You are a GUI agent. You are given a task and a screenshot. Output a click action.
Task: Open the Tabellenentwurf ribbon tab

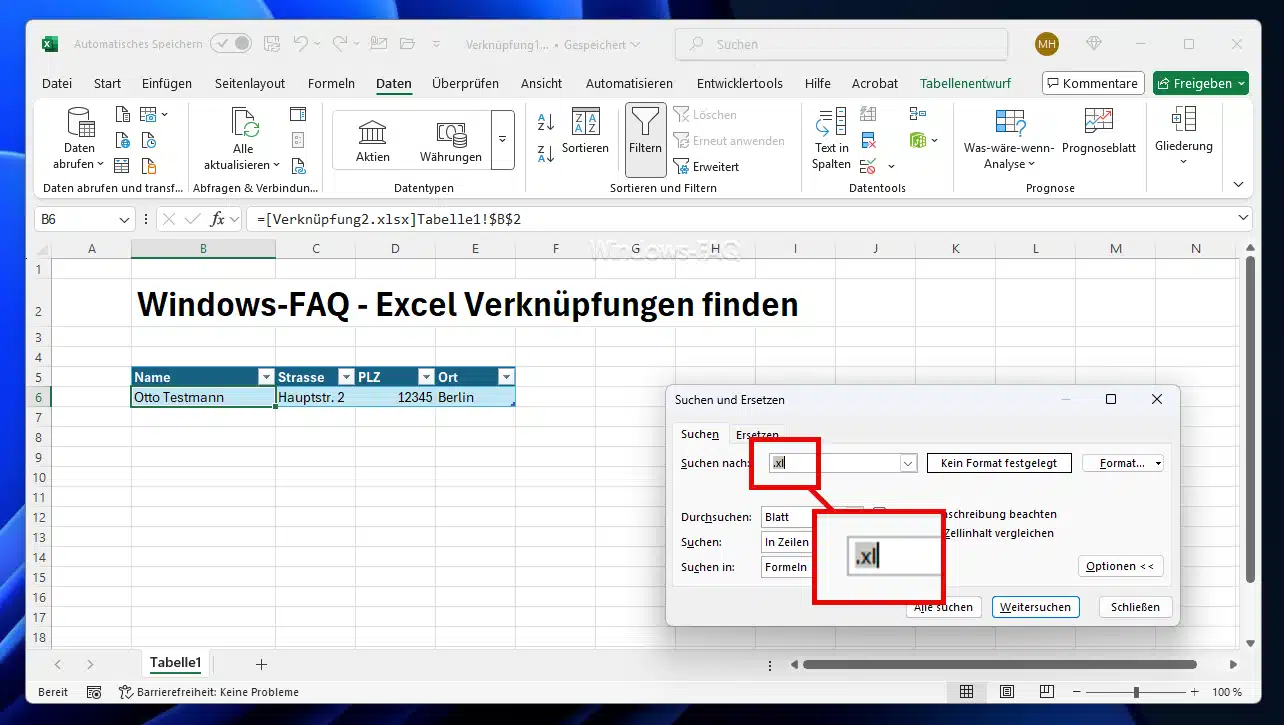pyautogui.click(x=965, y=83)
